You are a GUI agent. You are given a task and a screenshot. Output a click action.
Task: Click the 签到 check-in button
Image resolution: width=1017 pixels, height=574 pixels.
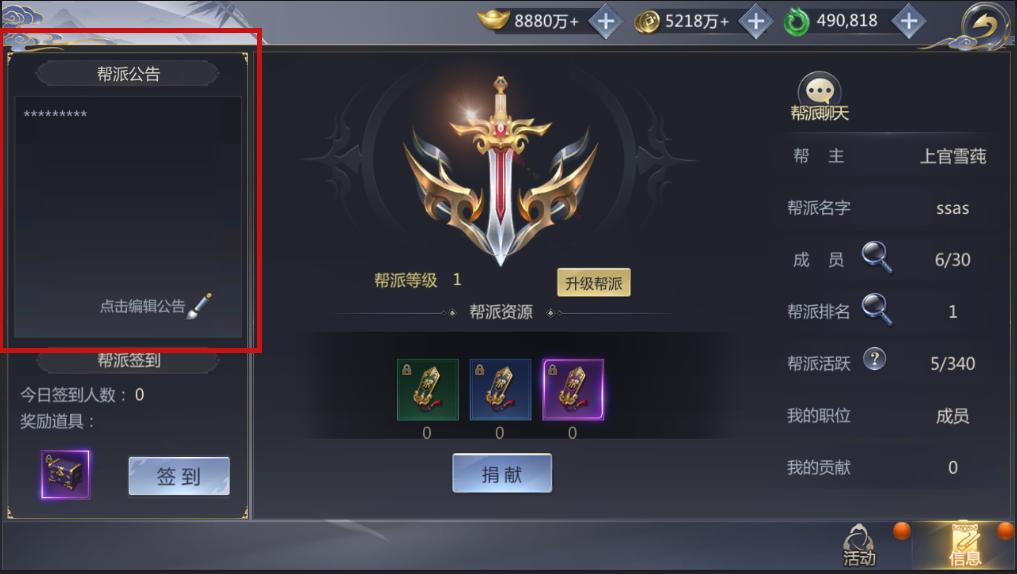point(179,476)
